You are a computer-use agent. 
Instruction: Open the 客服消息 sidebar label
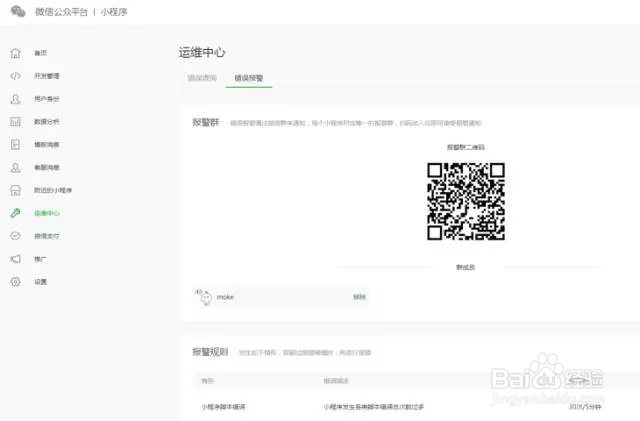click(x=47, y=167)
